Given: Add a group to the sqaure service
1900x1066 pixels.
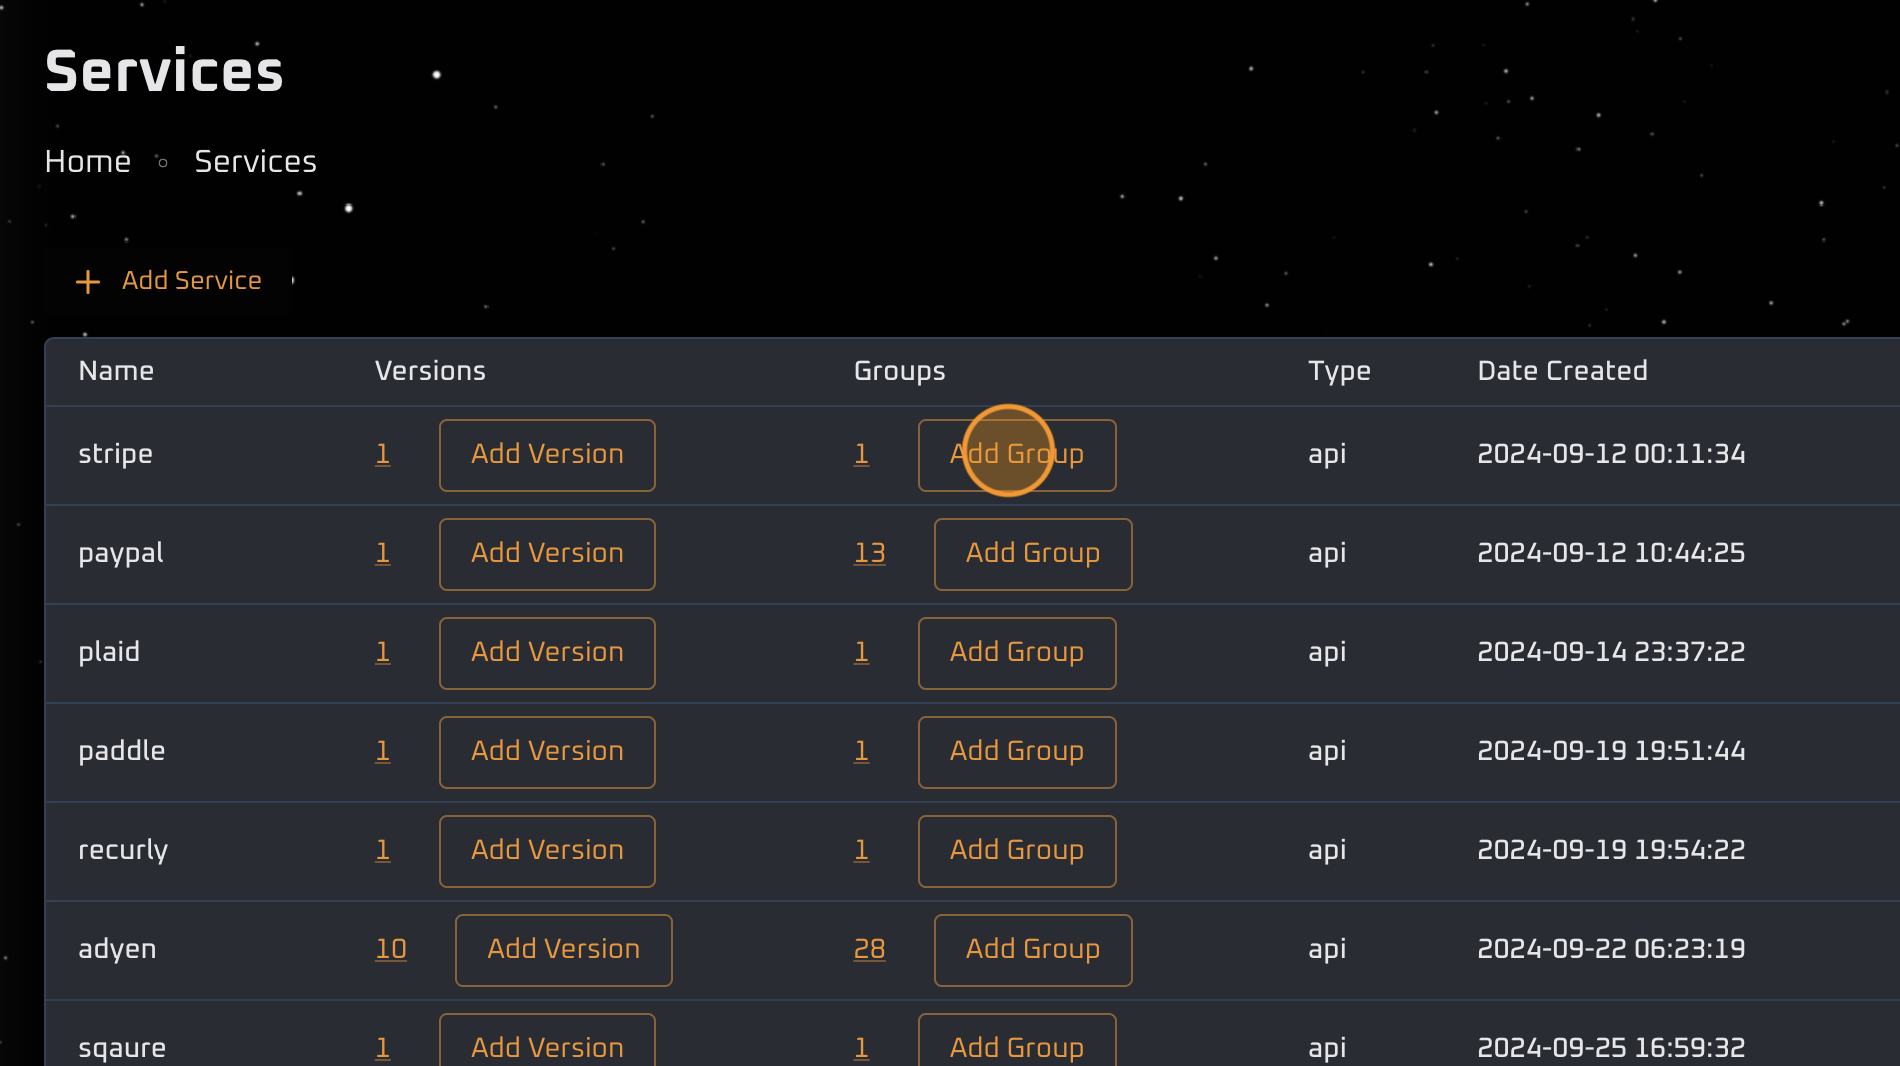Looking at the screenshot, I should point(1017,1040).
